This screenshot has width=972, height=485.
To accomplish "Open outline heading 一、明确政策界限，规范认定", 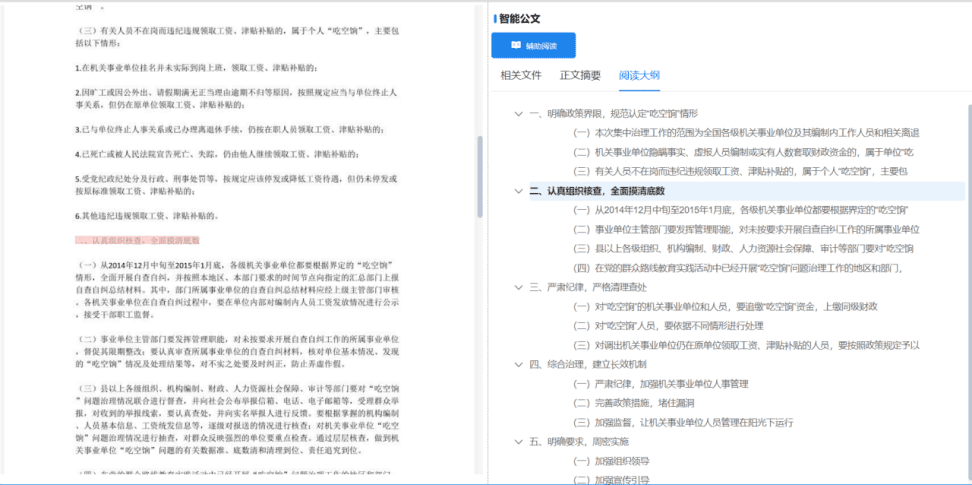I will tap(614, 114).
